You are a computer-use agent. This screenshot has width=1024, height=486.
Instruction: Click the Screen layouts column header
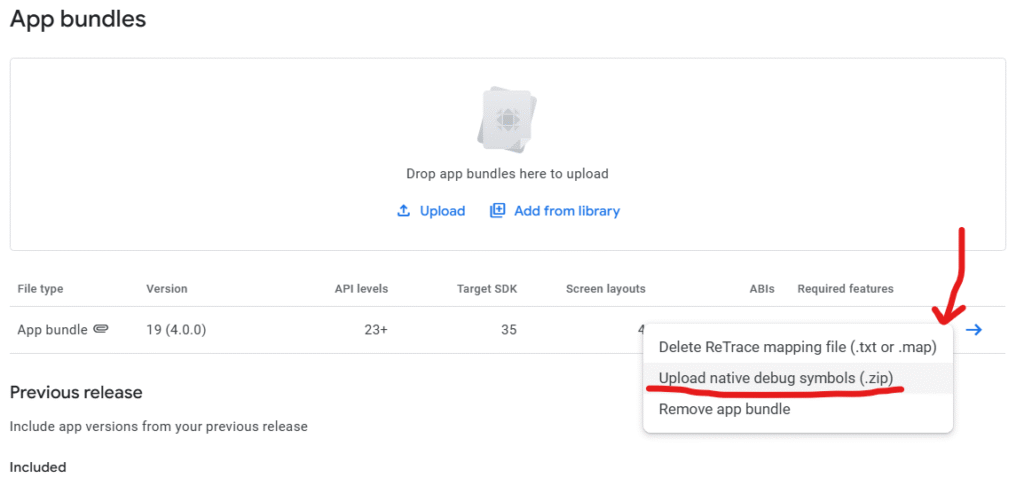(605, 289)
